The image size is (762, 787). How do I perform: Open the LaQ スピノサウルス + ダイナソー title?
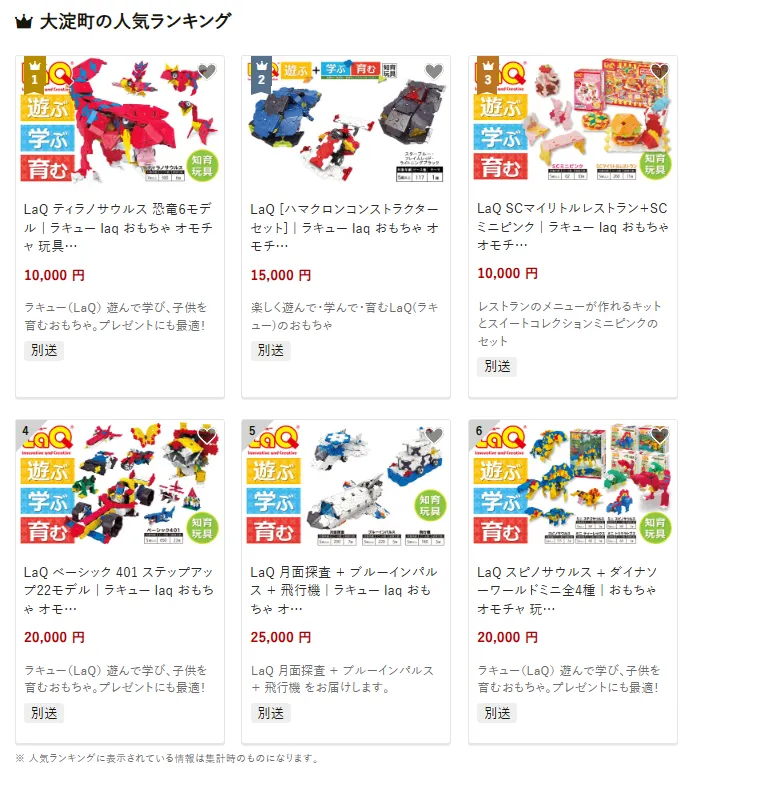[x=567, y=590]
